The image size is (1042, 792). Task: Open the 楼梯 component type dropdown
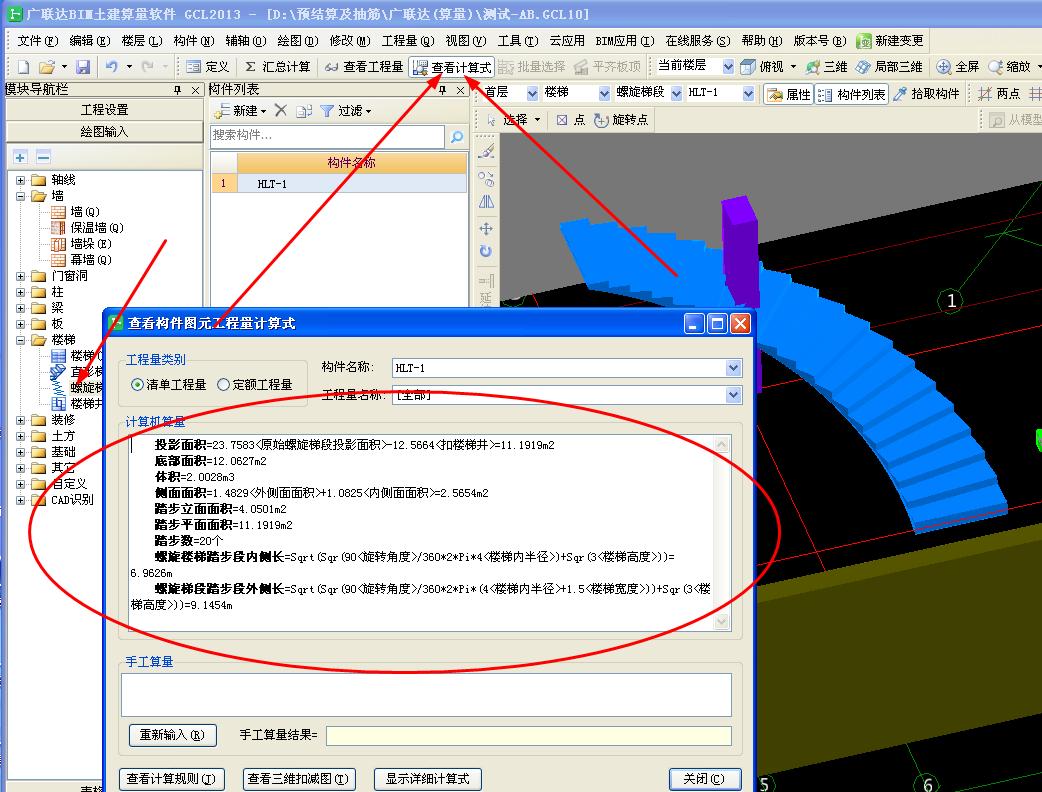coord(604,93)
